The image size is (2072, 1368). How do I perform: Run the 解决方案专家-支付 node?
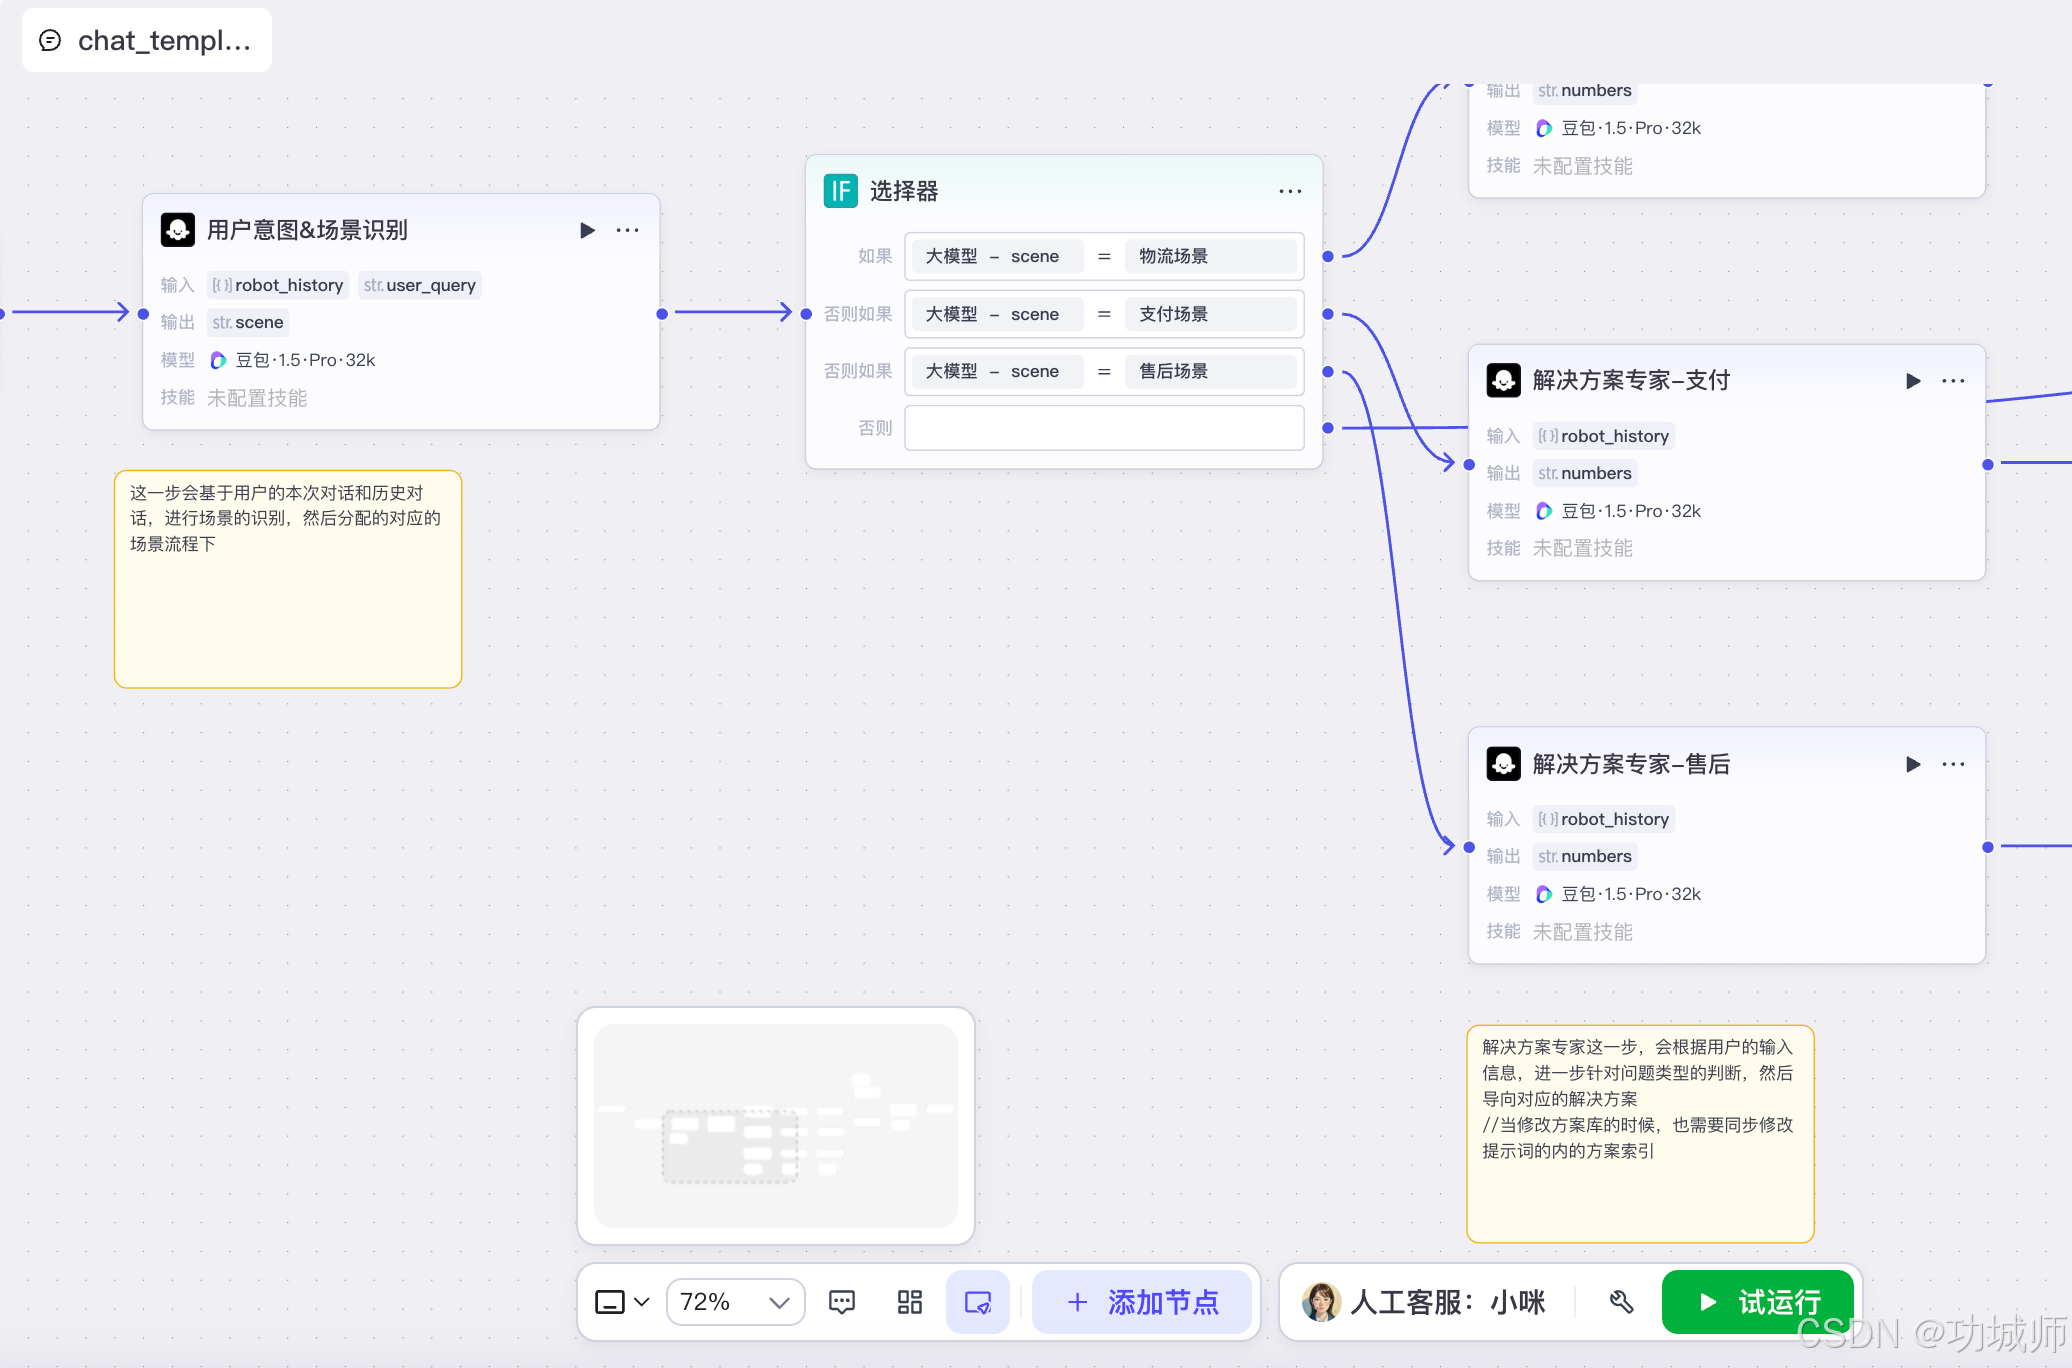[1913, 381]
